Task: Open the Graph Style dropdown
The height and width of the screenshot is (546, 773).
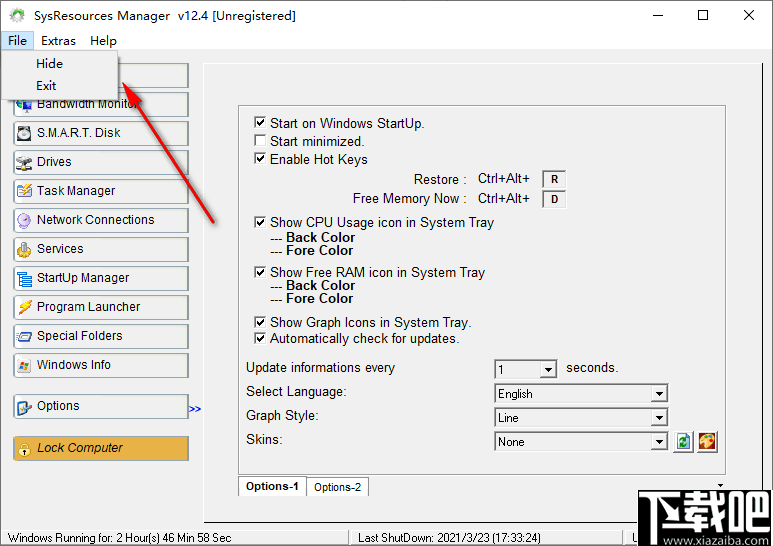Action: pos(659,418)
